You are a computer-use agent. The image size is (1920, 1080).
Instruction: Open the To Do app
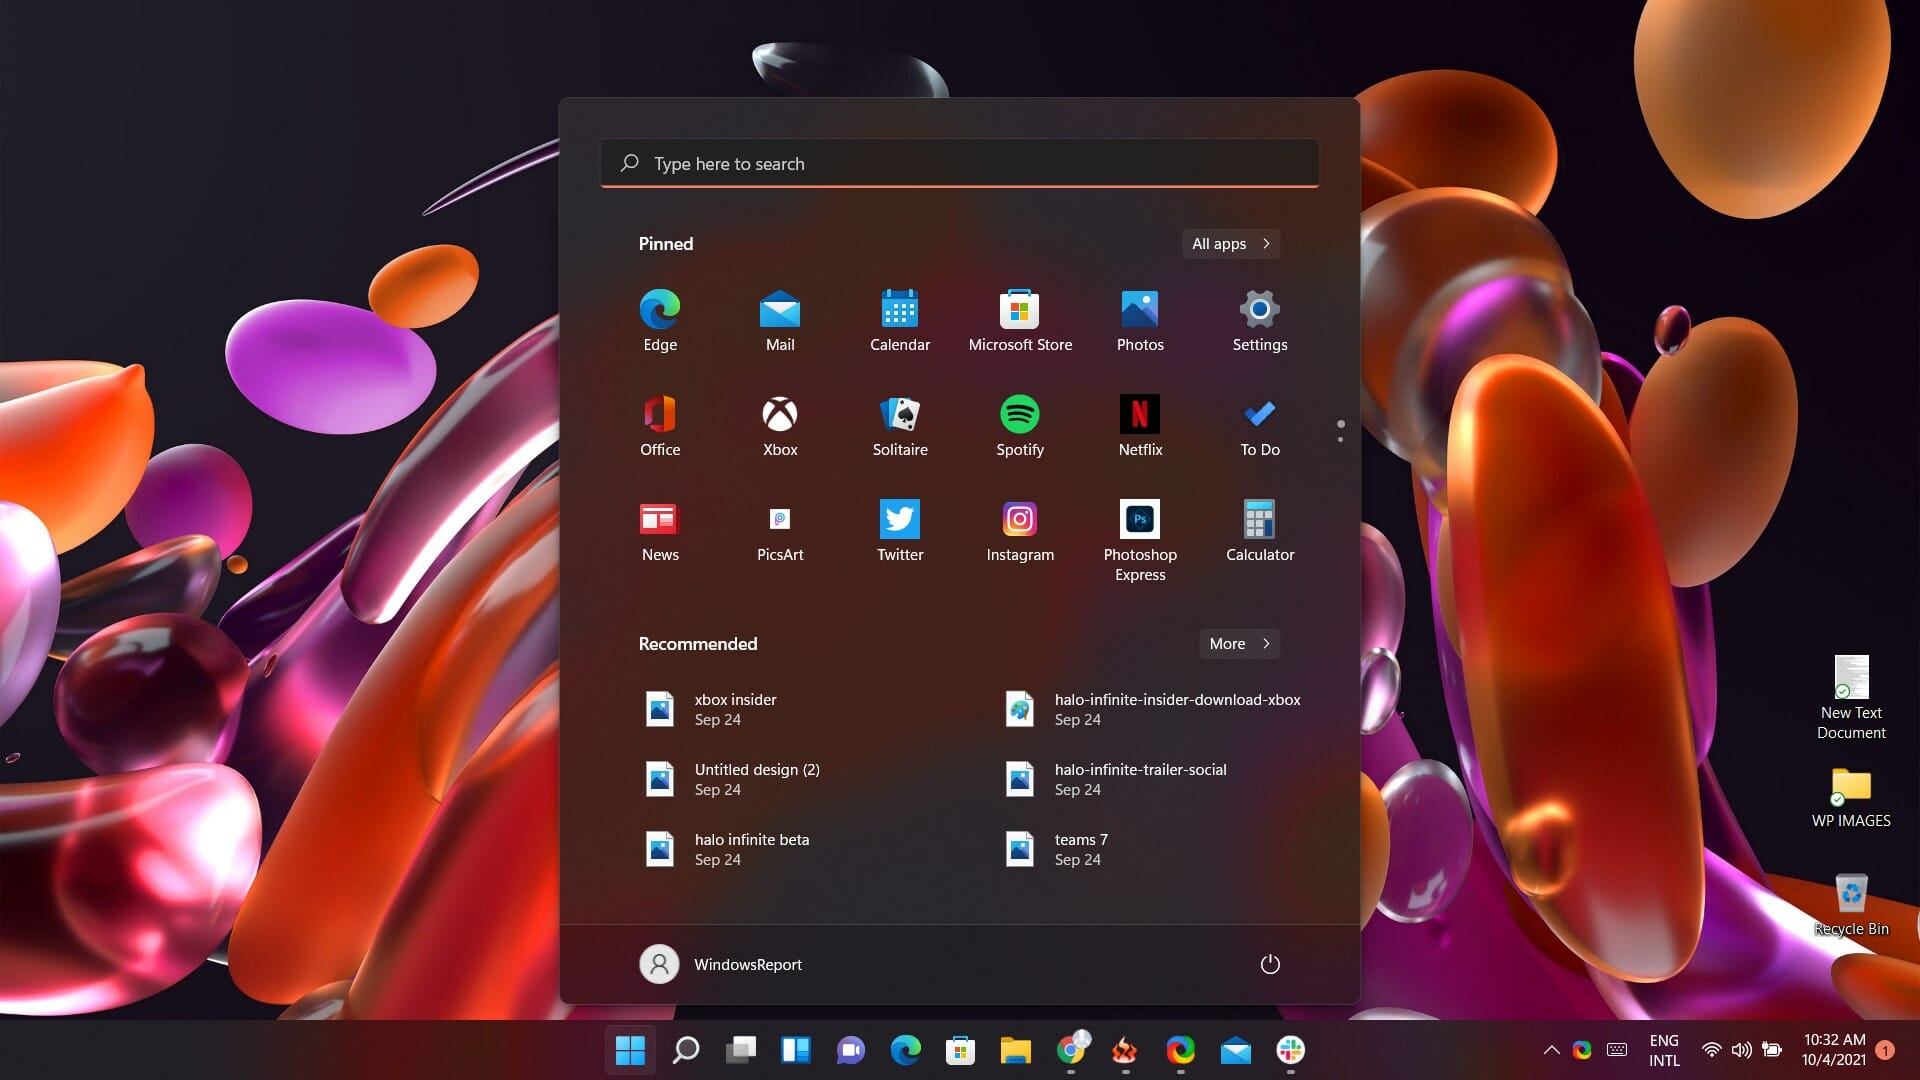1259,415
